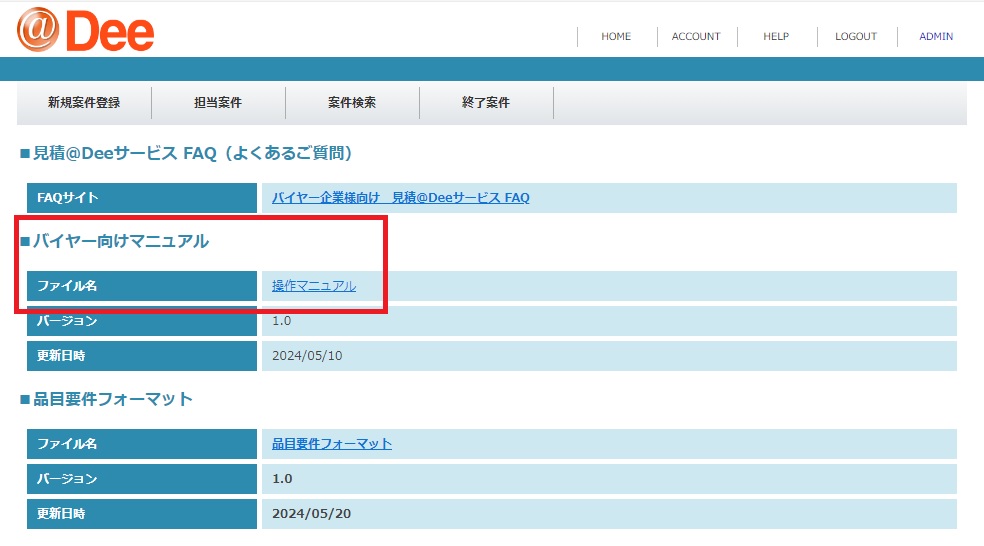Click version 1.0 in the 品目要件 section
Screen dimensions: 984x546
[282, 479]
